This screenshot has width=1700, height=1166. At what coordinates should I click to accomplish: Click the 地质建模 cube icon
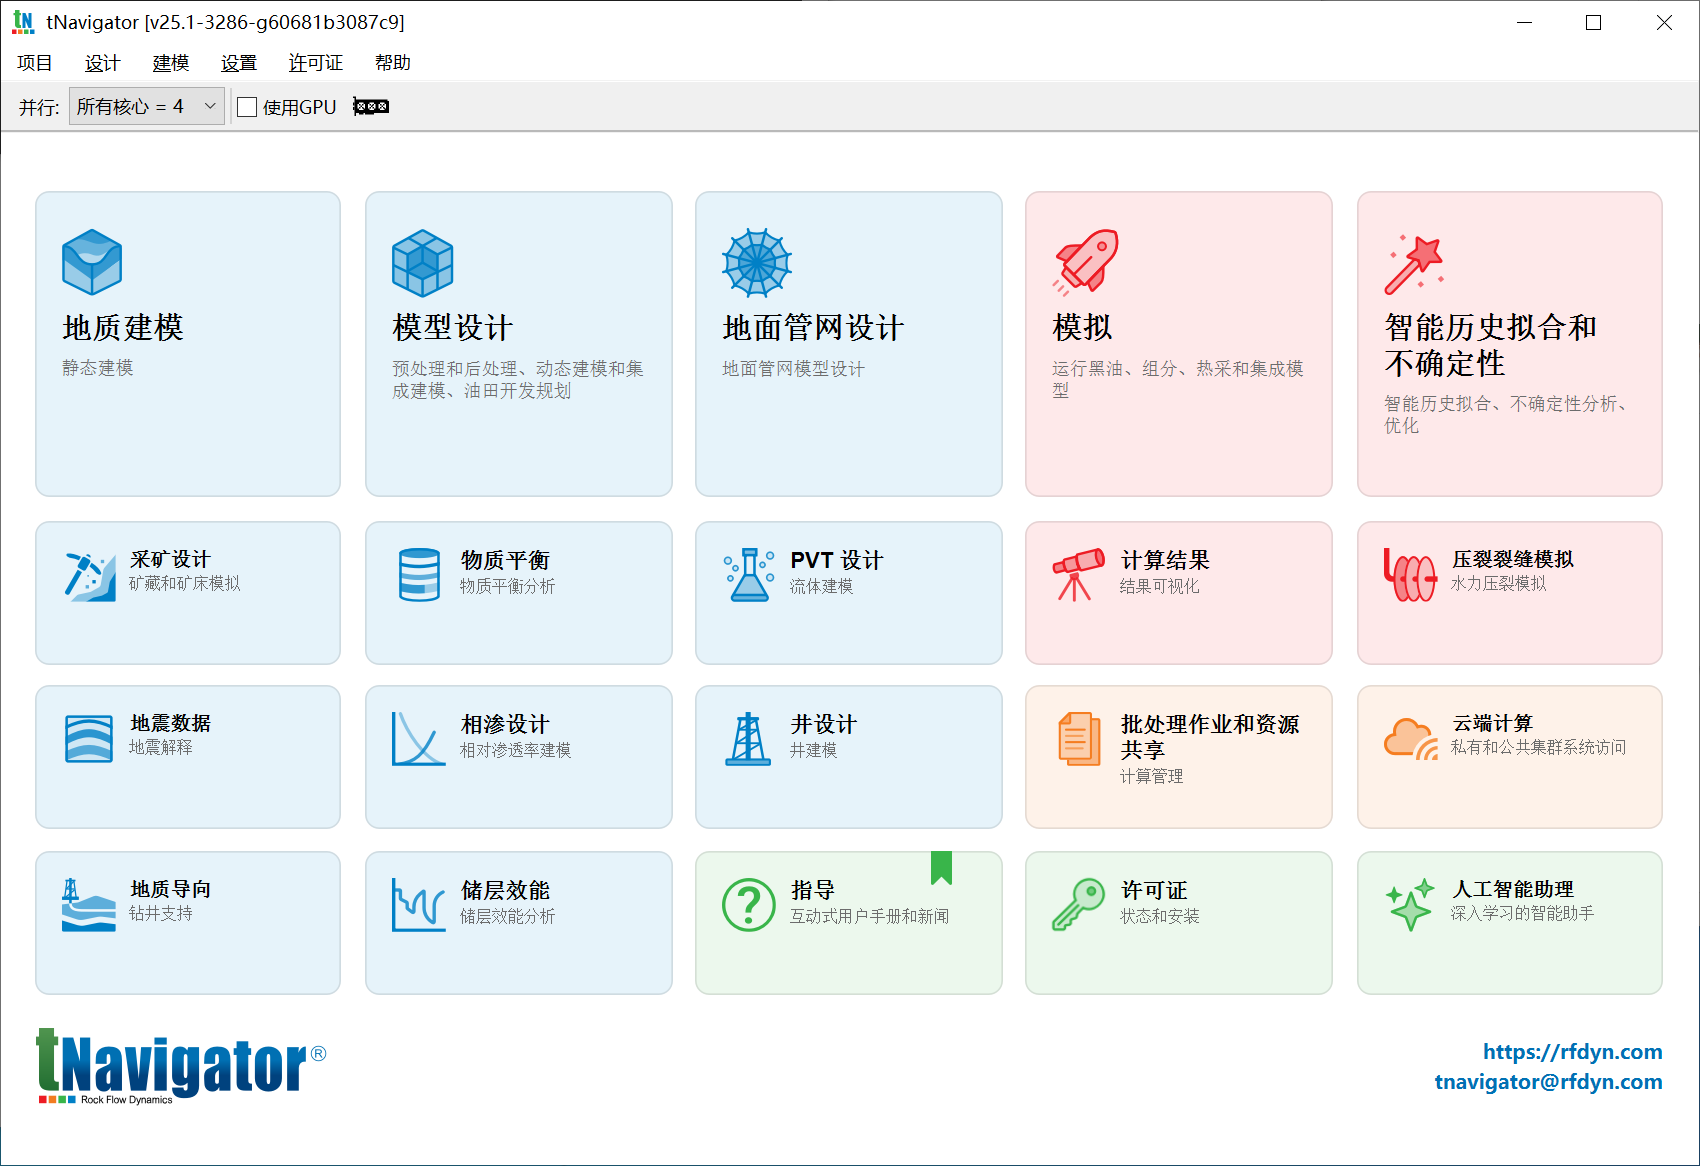tap(92, 262)
